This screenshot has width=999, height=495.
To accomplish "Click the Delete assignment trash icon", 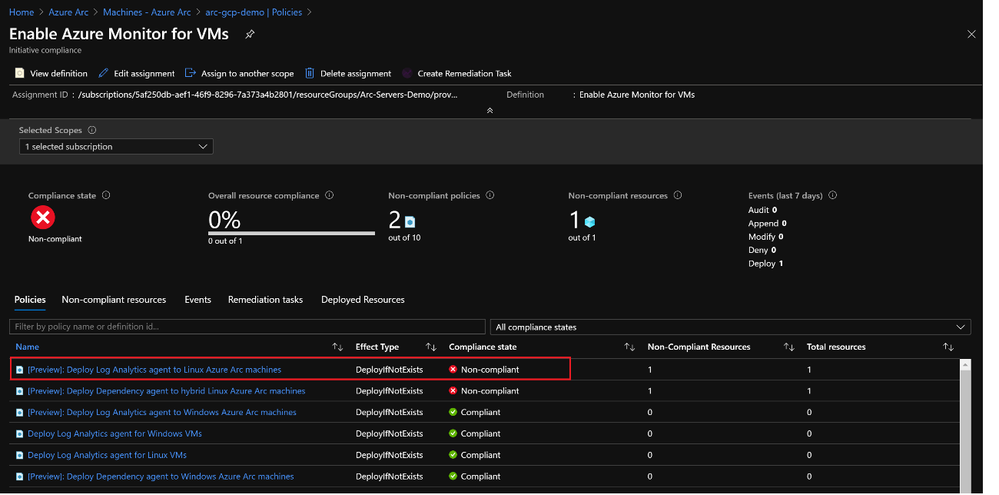I will (x=310, y=73).
